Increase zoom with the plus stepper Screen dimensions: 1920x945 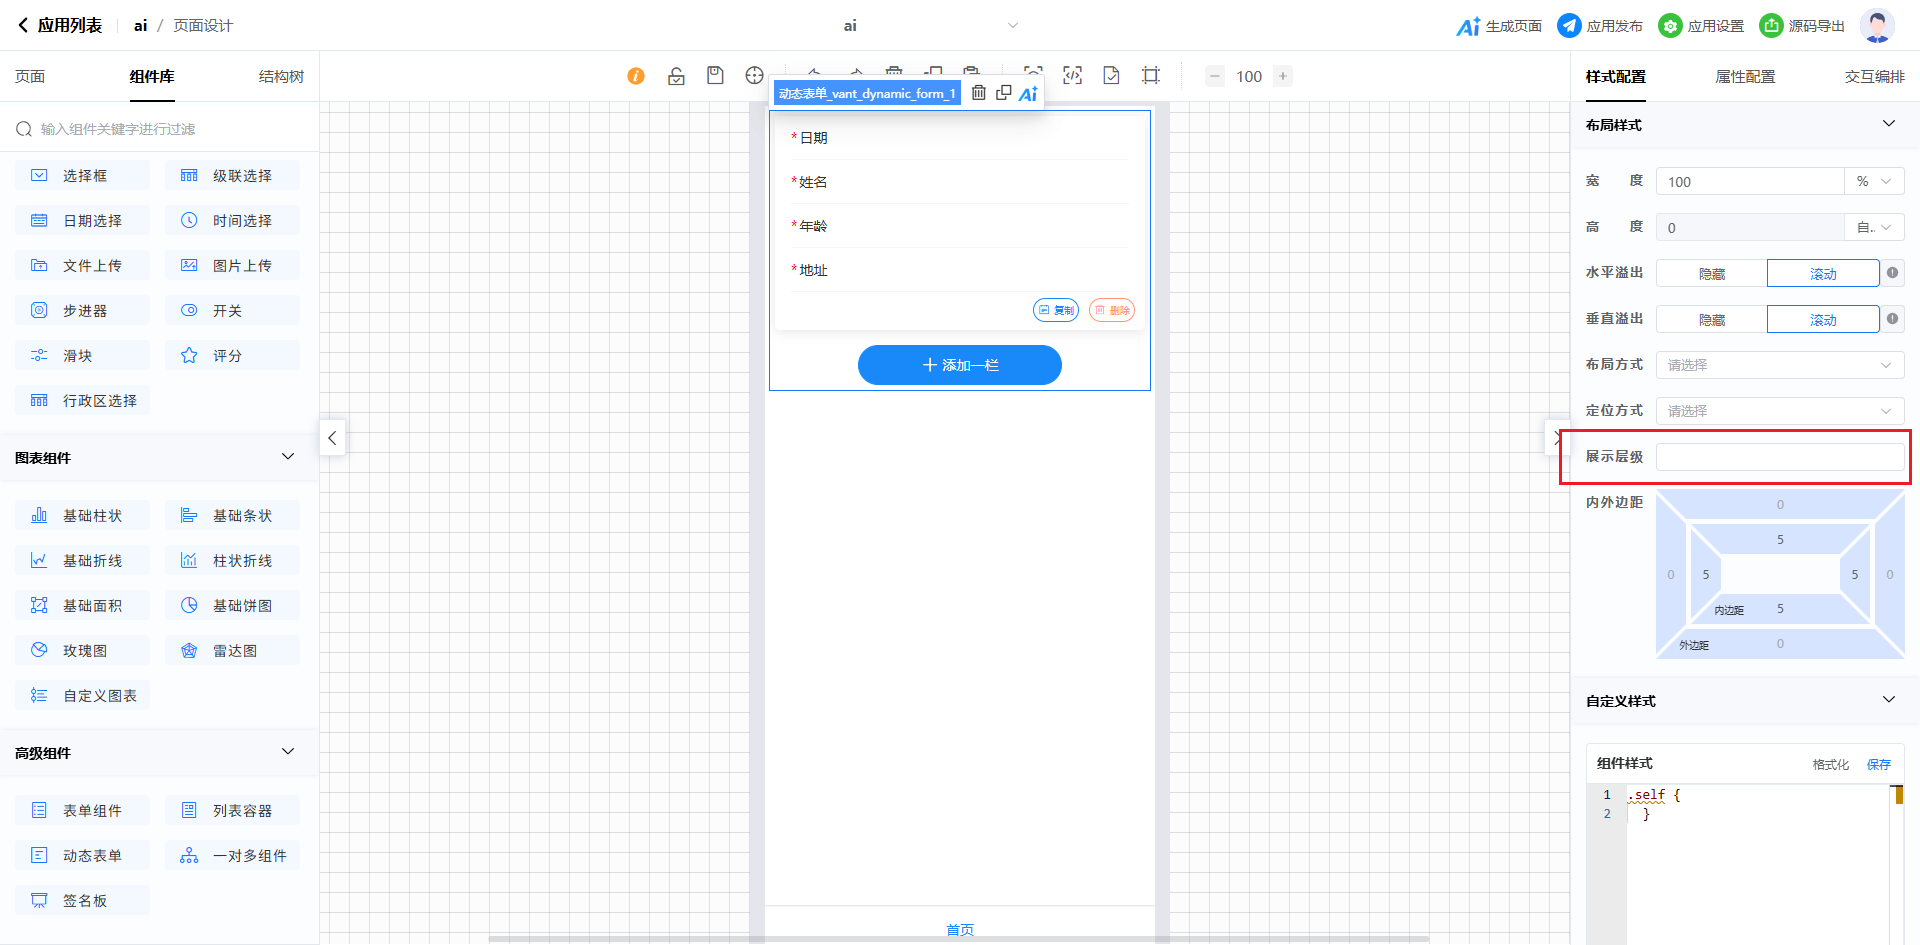tap(1283, 76)
